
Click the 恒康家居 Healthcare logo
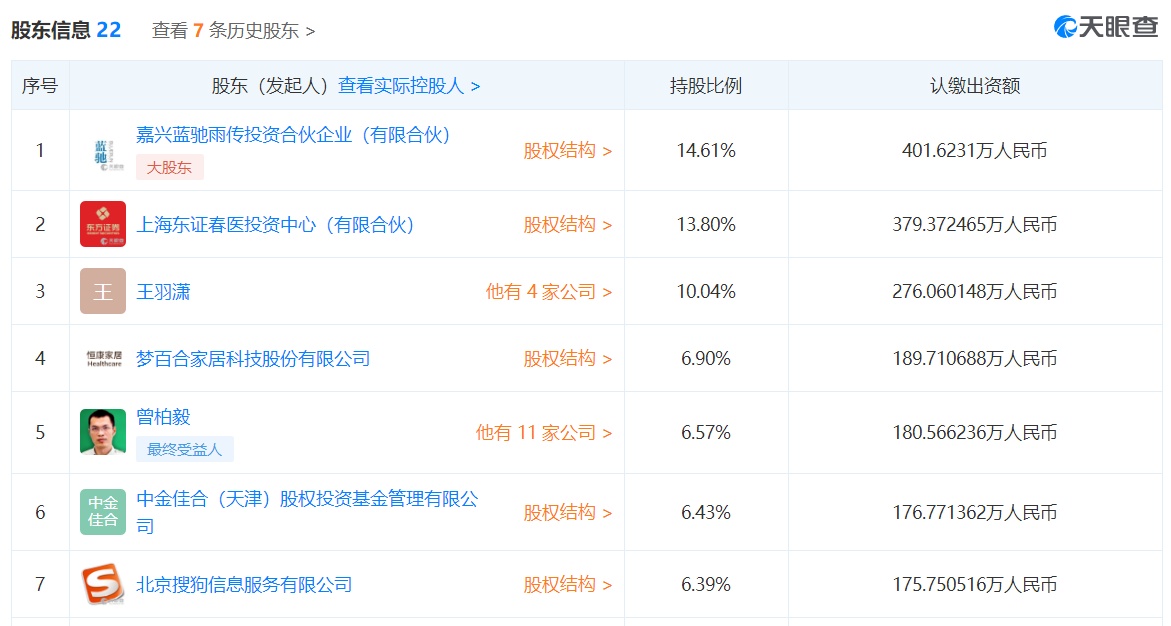pos(103,358)
